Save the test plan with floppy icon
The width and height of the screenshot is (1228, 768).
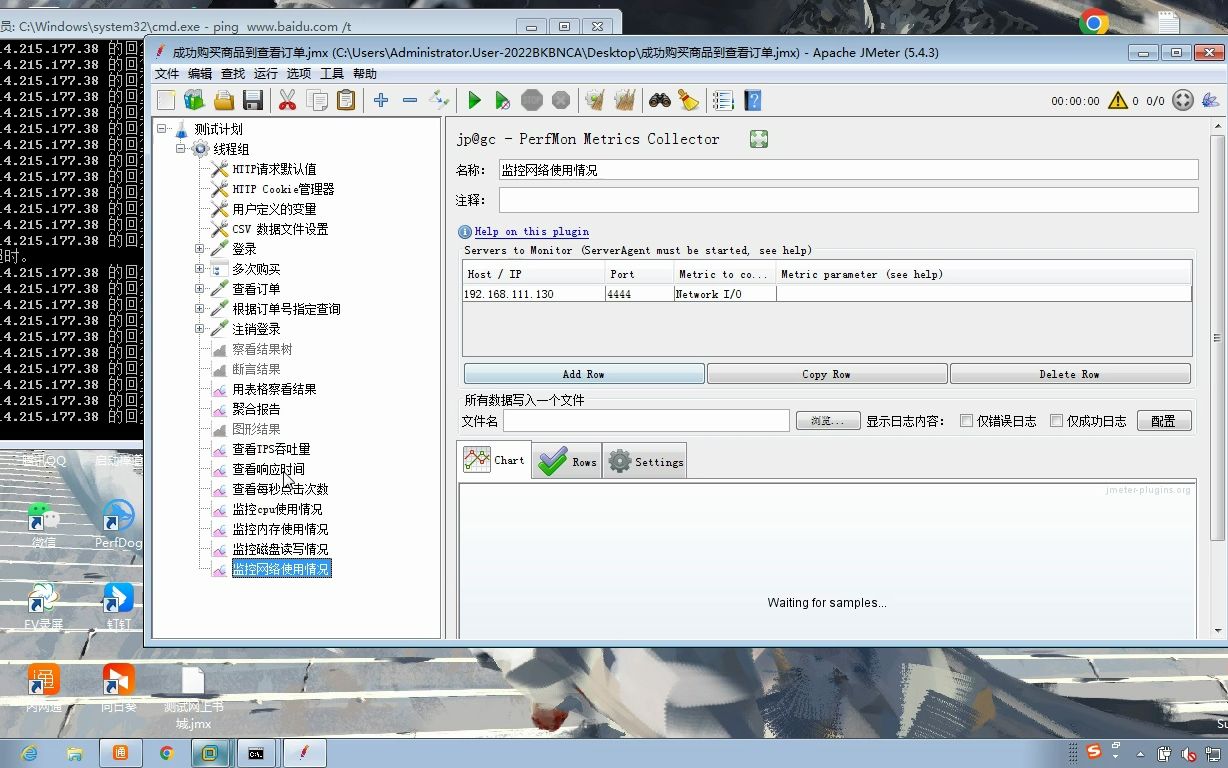[253, 100]
